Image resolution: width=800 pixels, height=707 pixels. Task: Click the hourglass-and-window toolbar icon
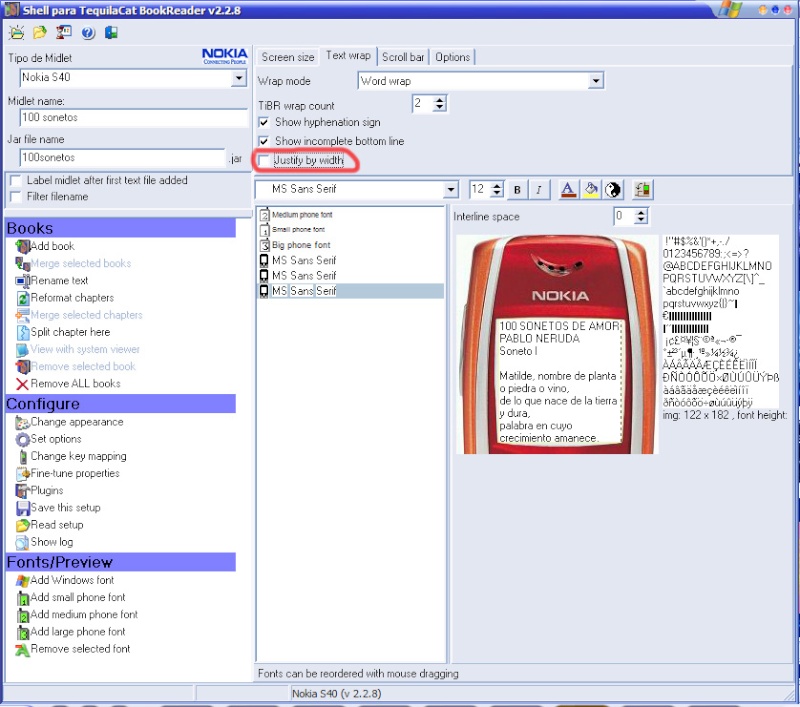click(64, 32)
